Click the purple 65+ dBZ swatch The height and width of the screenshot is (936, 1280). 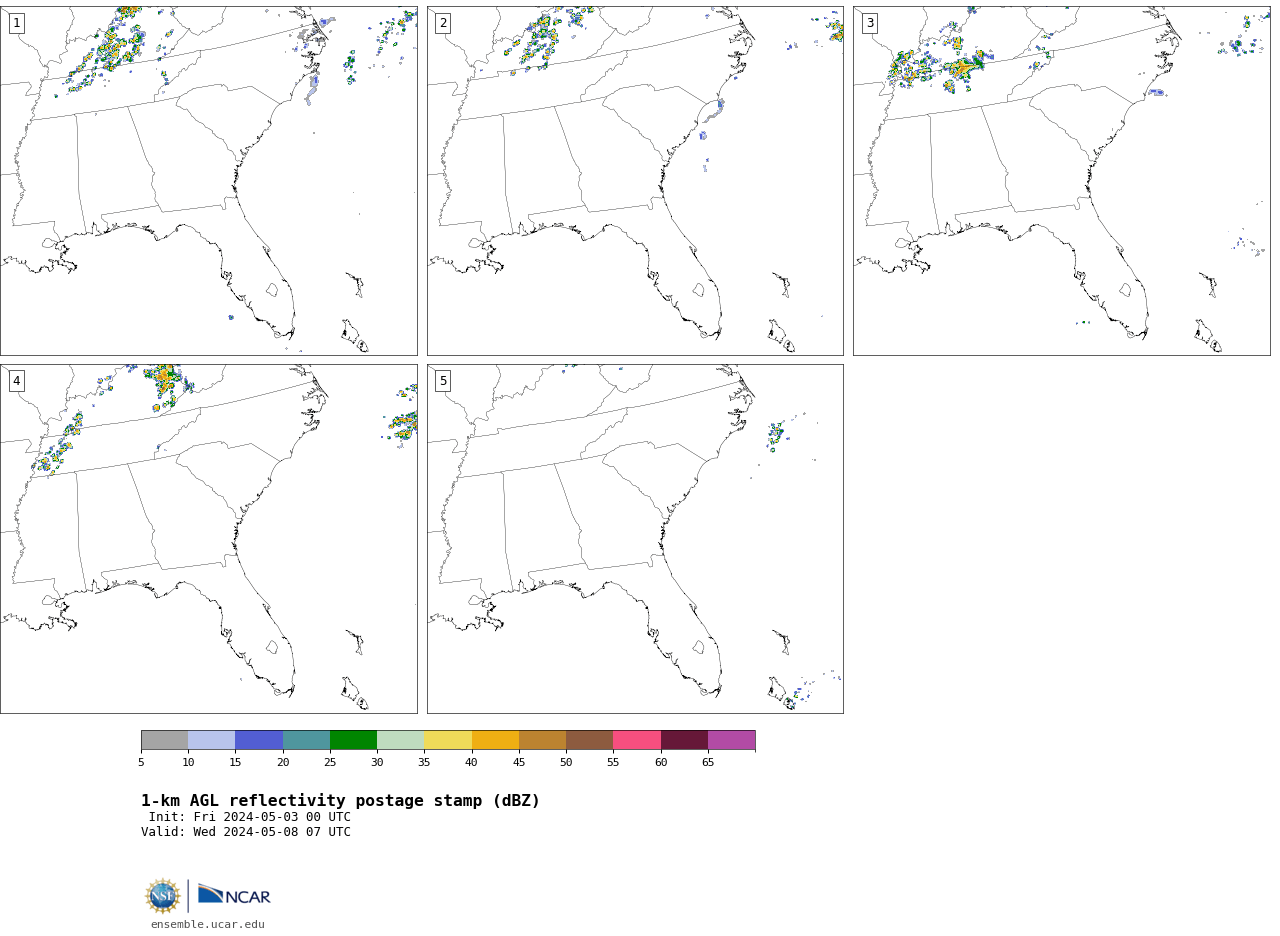click(731, 740)
